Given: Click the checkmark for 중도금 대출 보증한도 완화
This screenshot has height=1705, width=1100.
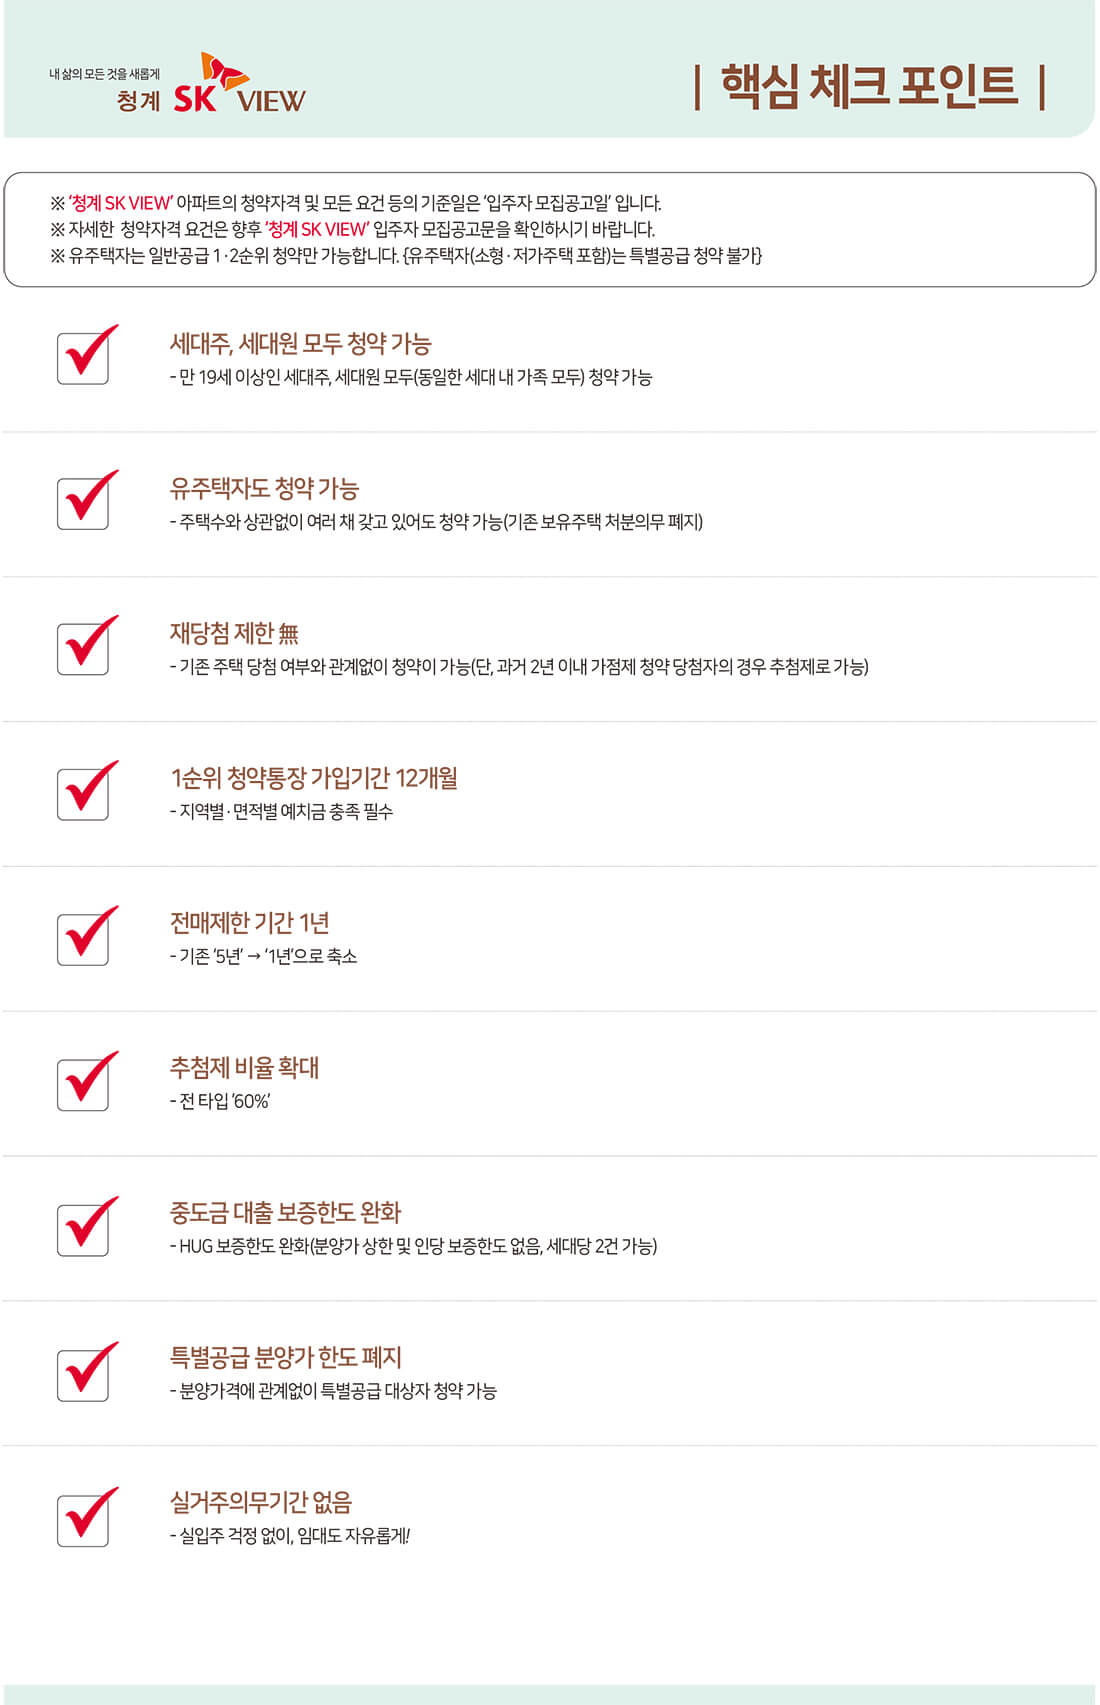Looking at the screenshot, I should 87,1225.
